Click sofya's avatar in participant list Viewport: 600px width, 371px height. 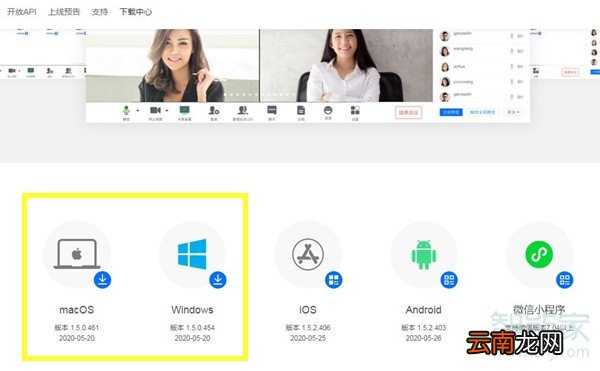coord(445,67)
